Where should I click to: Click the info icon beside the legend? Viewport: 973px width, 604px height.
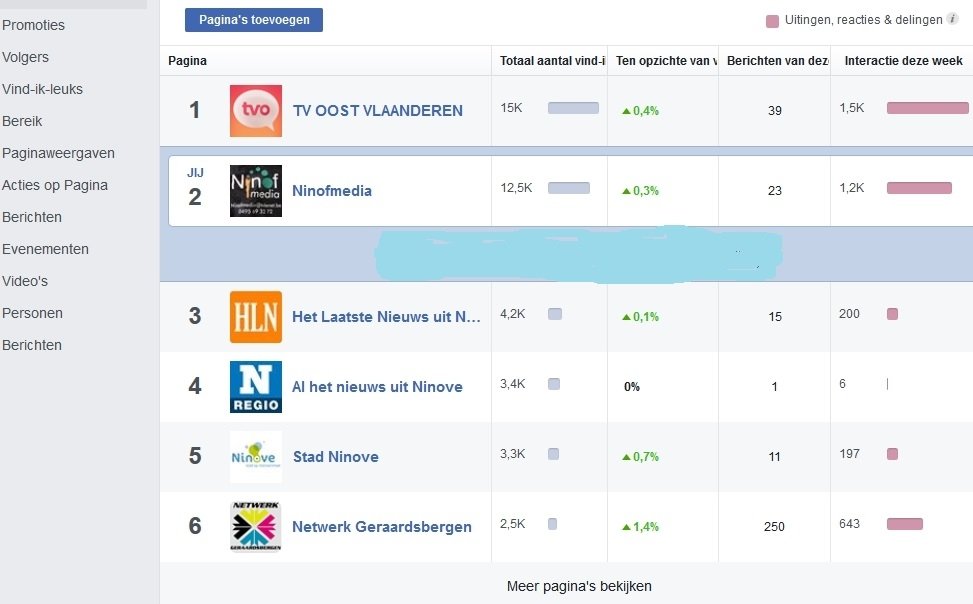tap(952, 19)
